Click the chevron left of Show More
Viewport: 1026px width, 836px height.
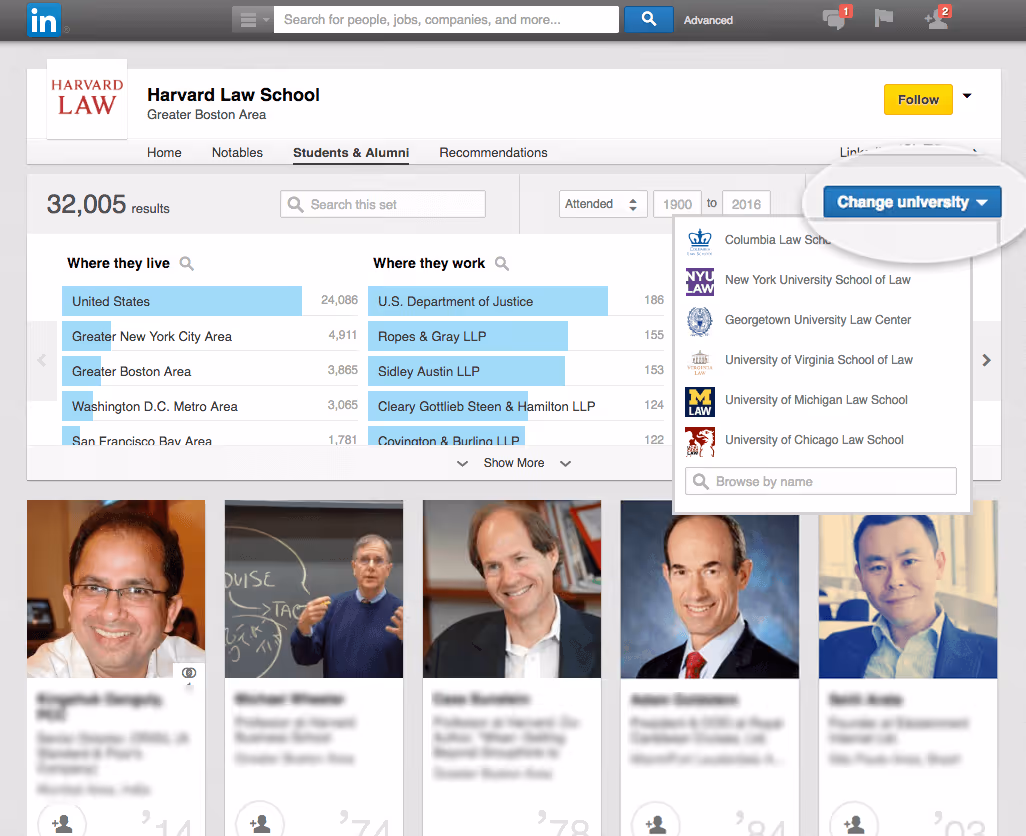coord(462,464)
